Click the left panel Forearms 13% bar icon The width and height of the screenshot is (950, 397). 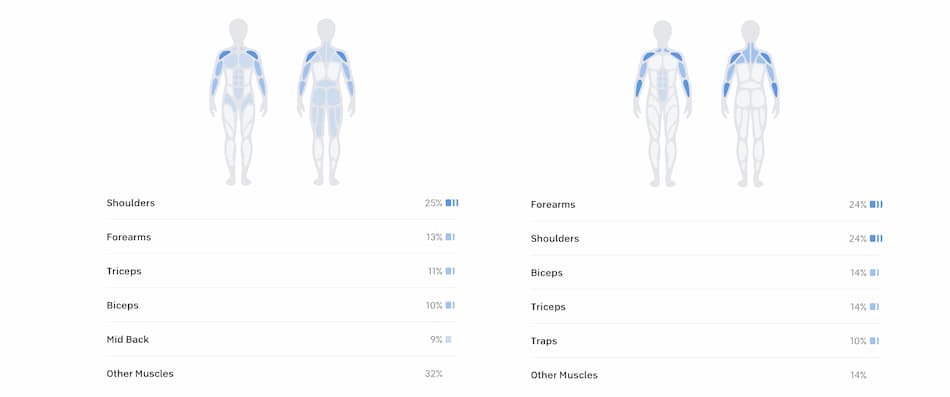pos(450,237)
